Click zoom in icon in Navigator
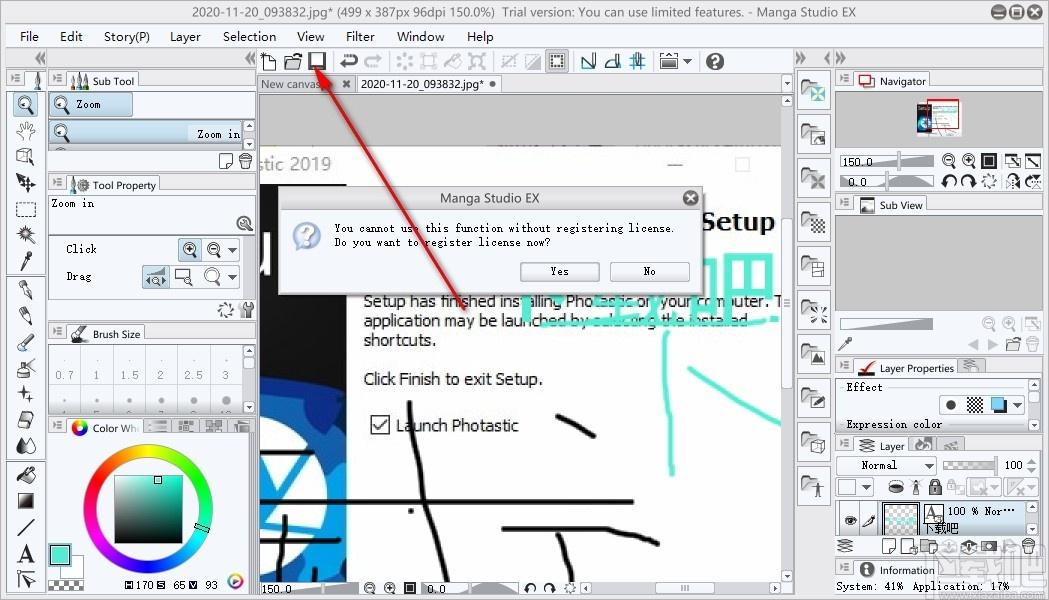 pos(969,161)
